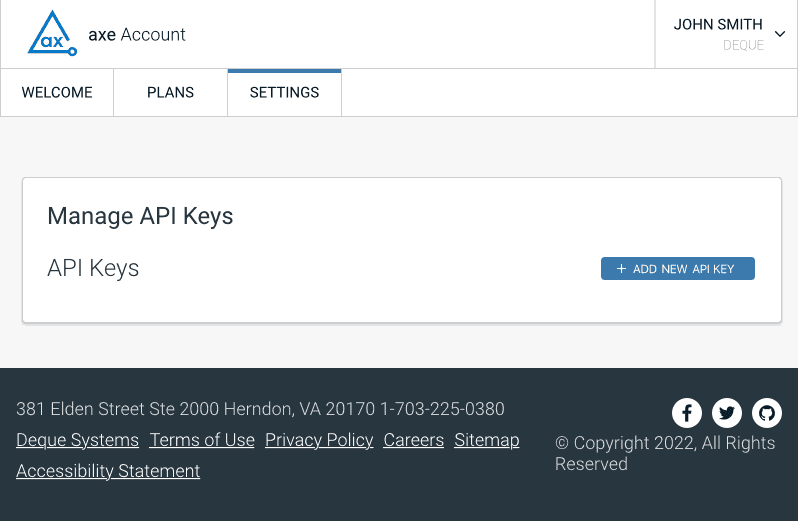Go to the Careers link

point(413,440)
